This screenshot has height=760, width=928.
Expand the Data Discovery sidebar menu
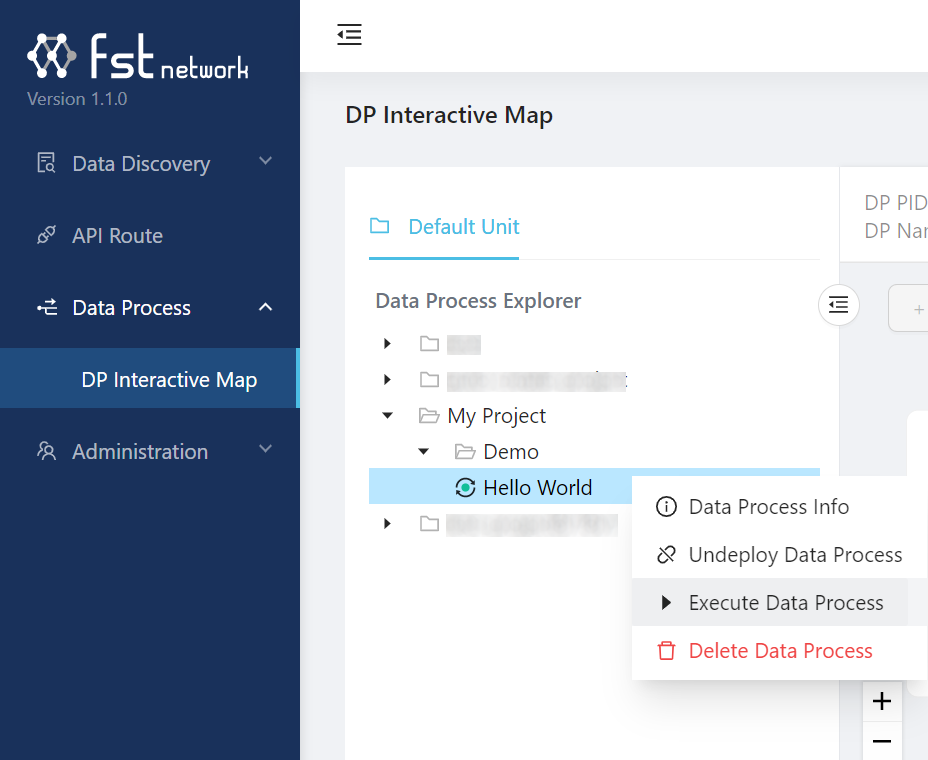pyautogui.click(x=150, y=164)
